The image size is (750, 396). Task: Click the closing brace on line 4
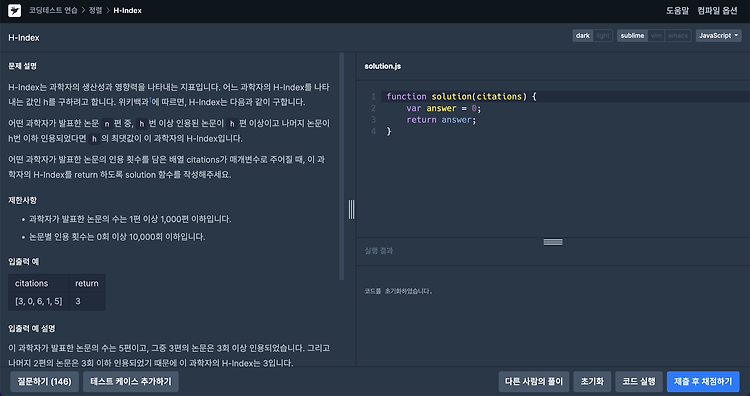389,132
